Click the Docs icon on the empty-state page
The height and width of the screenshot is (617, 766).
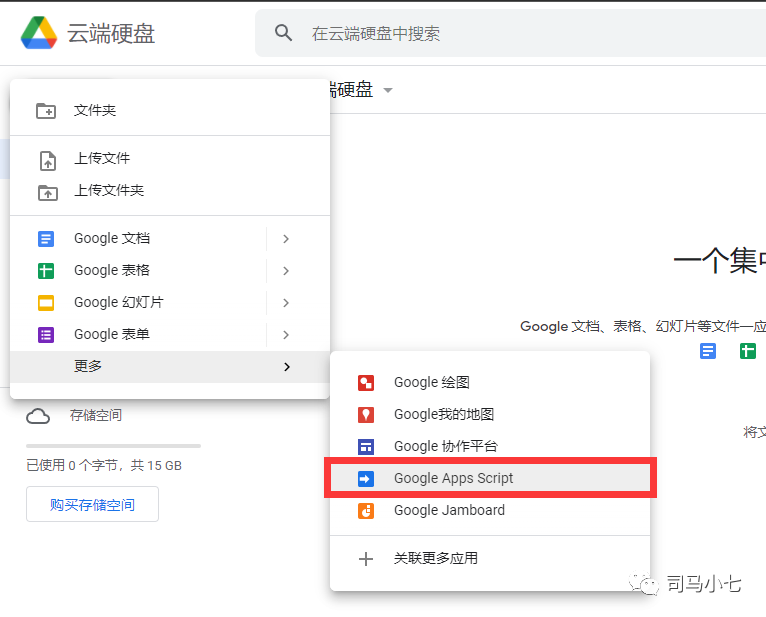point(708,351)
